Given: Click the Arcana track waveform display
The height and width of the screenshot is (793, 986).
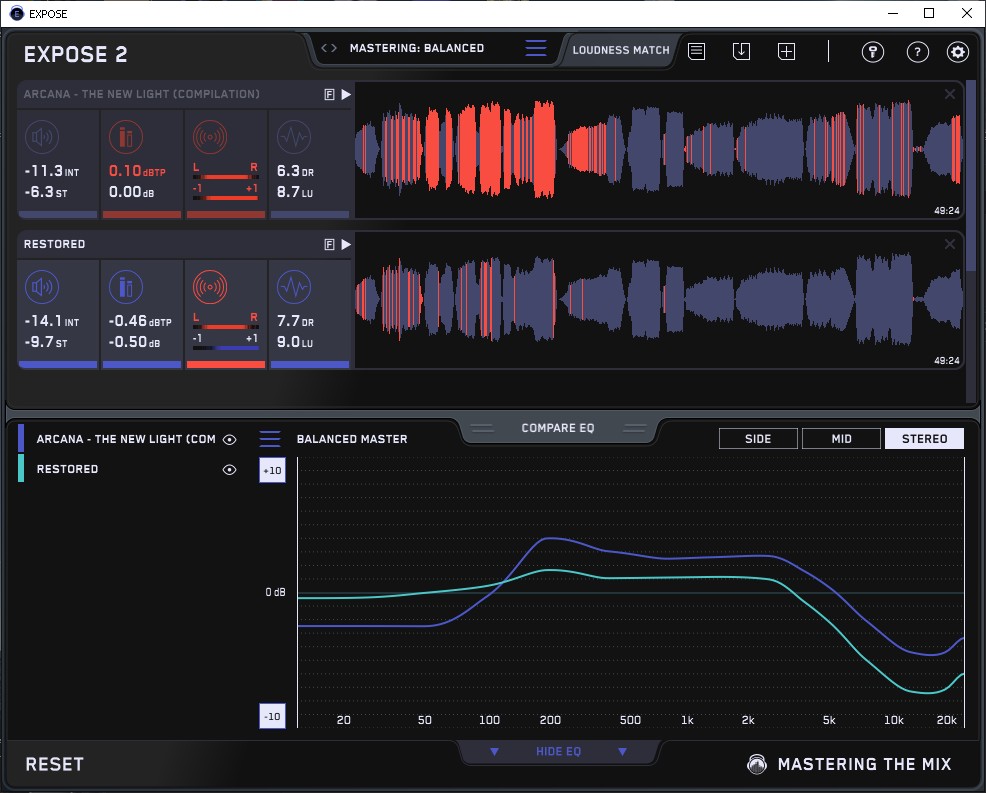Looking at the screenshot, I should (x=658, y=150).
